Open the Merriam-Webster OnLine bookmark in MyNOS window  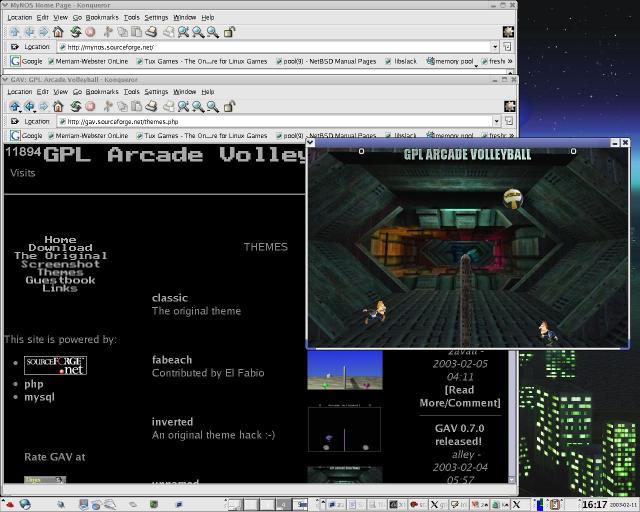88,61
